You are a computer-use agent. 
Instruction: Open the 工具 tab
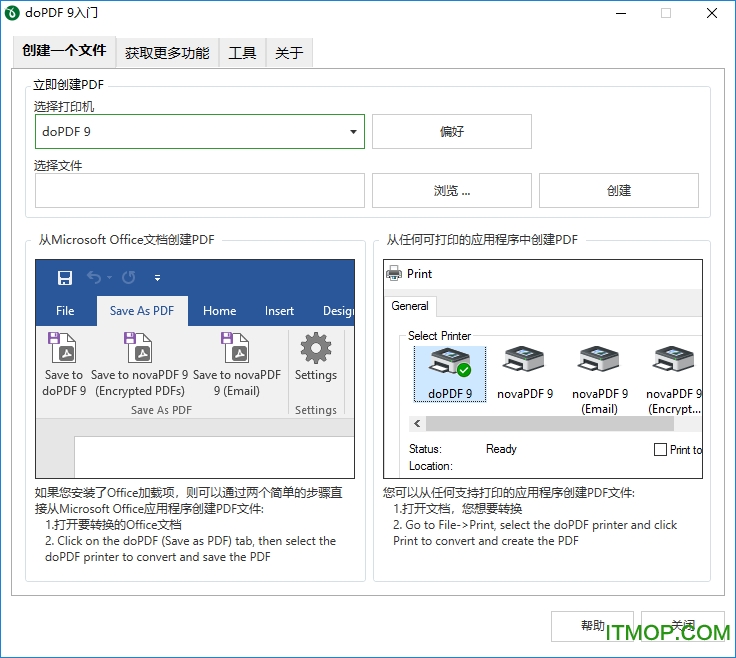pos(242,53)
